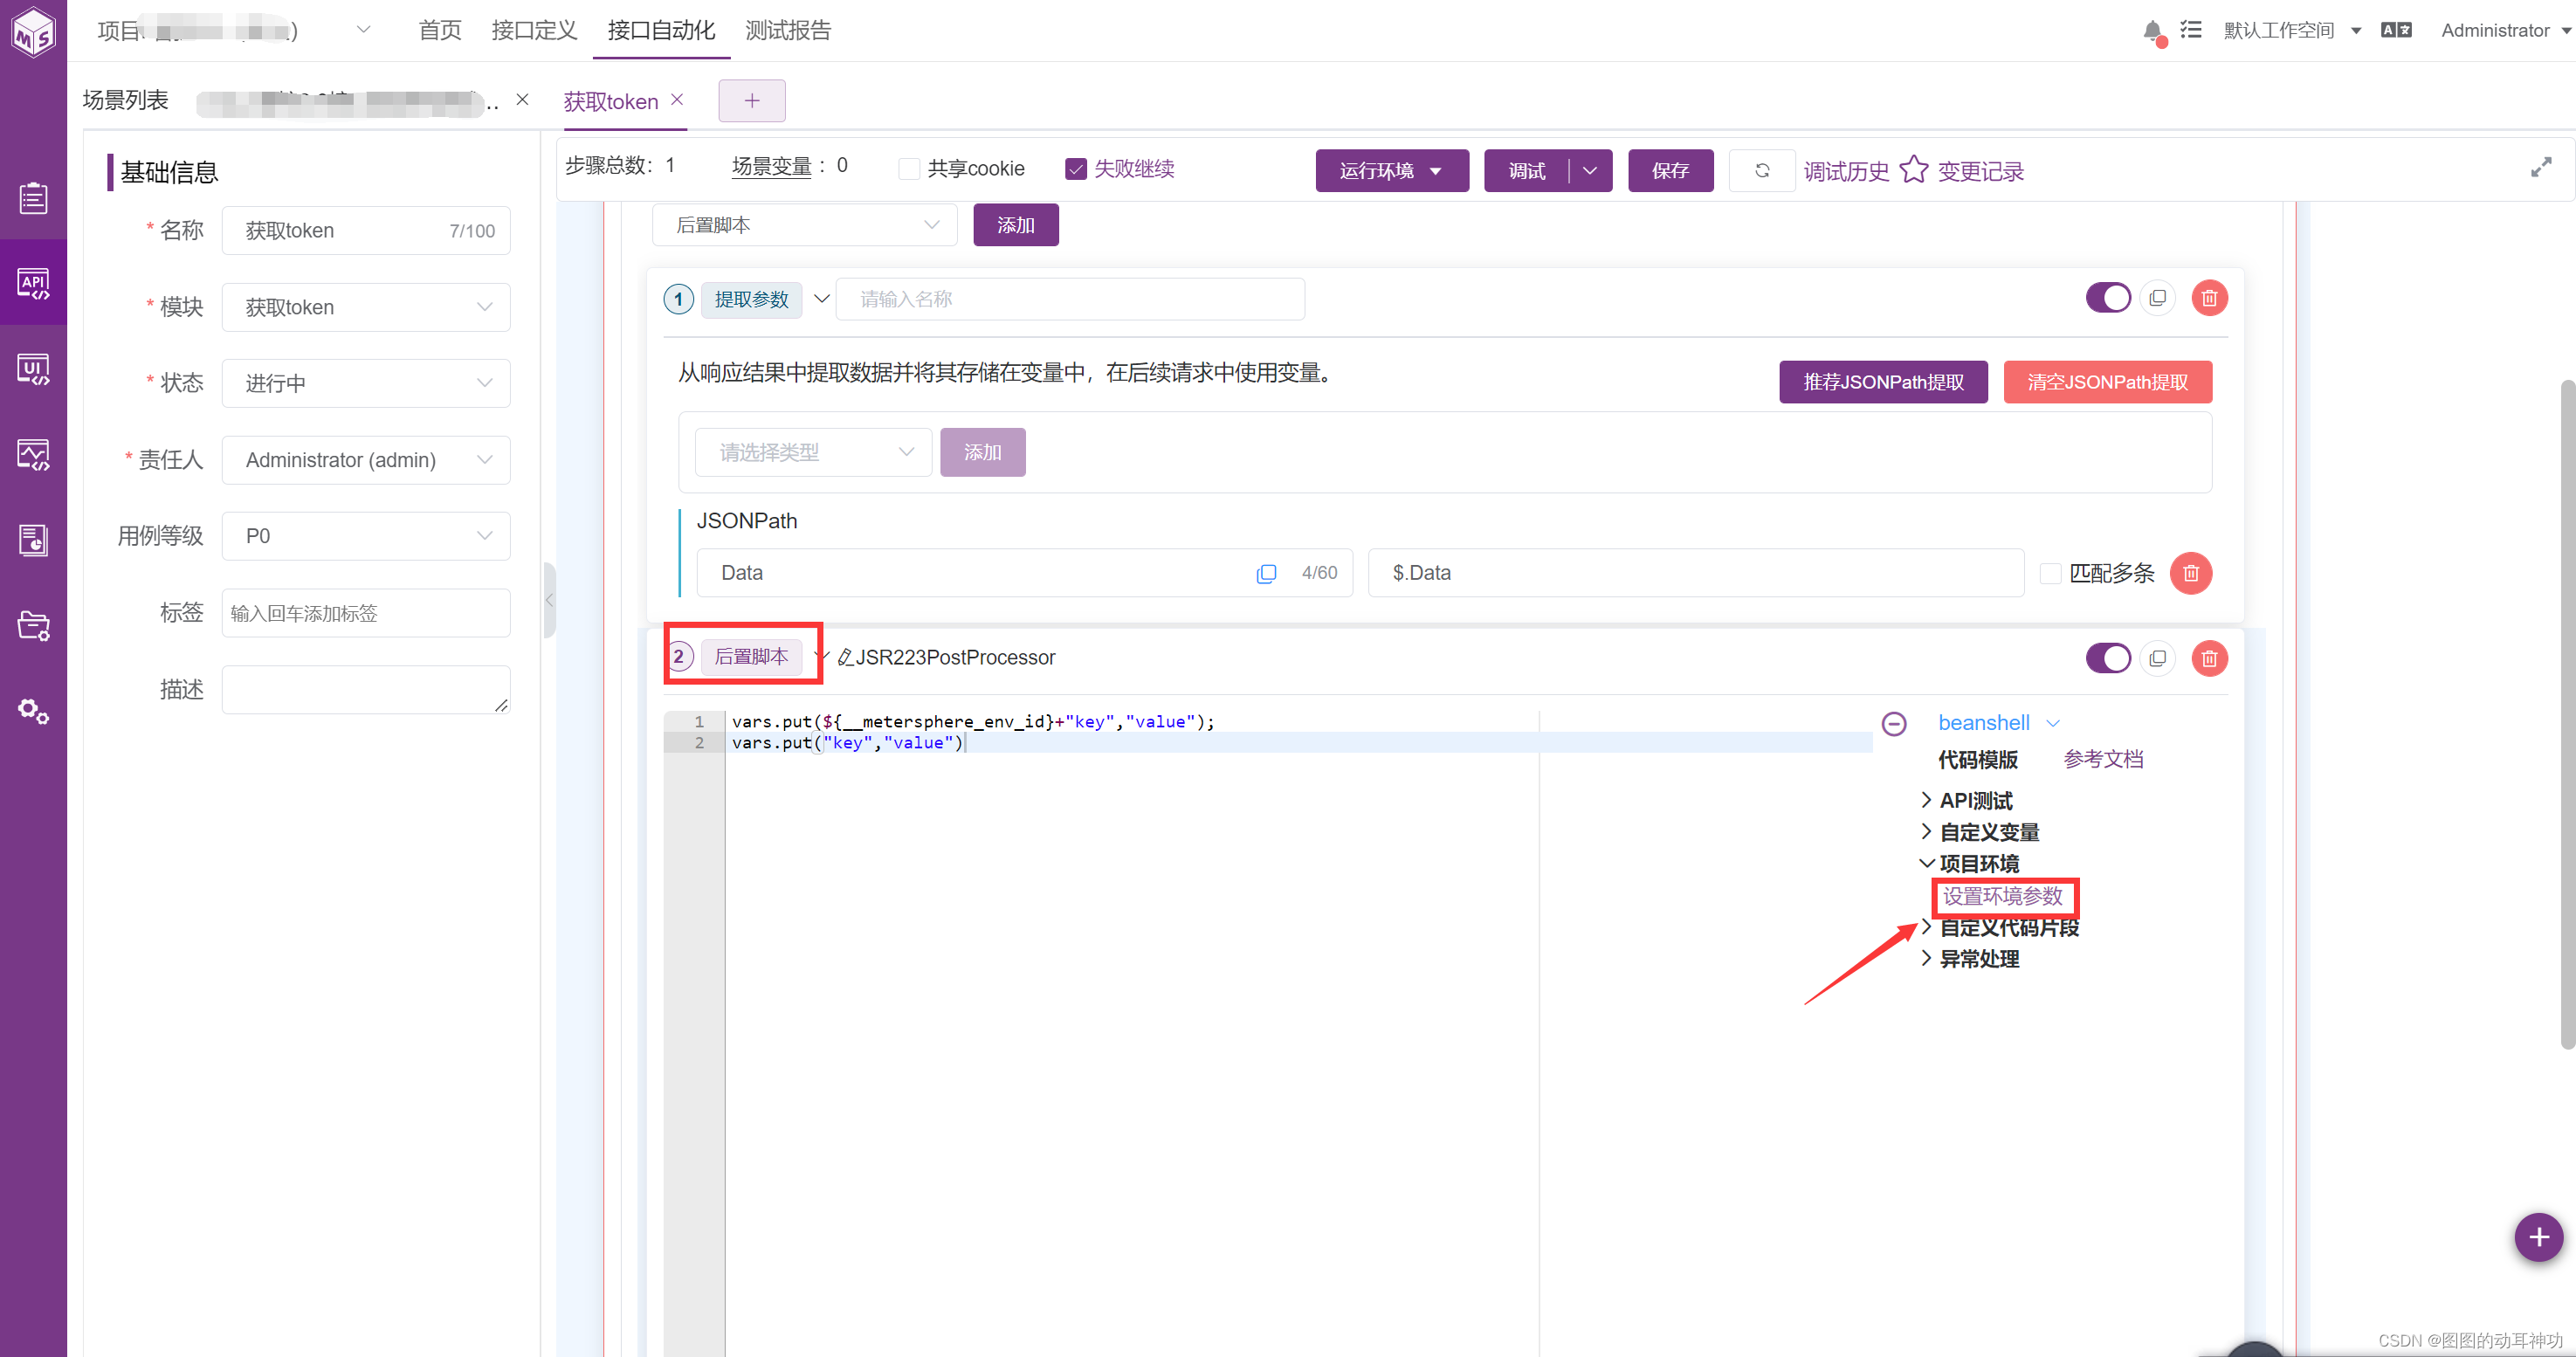Enable the 共享cookie checkbox
Screen dimensions: 2576x1357
pos(909,169)
